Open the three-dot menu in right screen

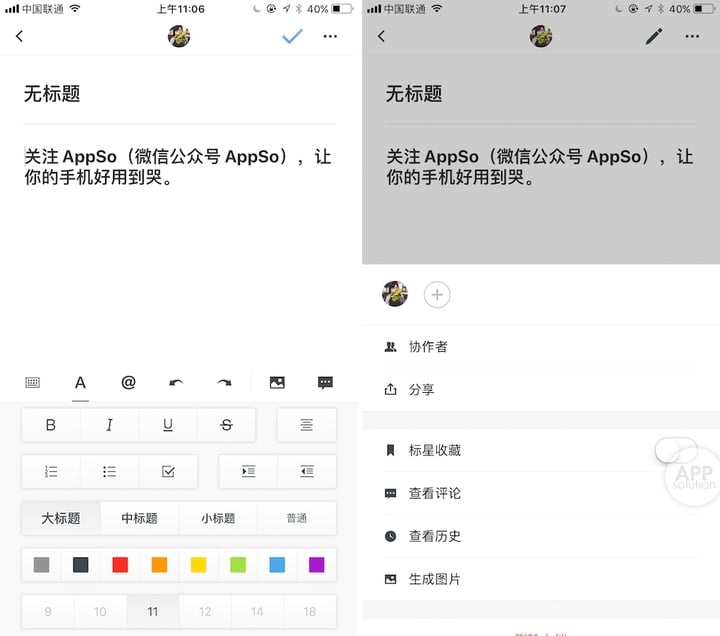tap(692, 36)
